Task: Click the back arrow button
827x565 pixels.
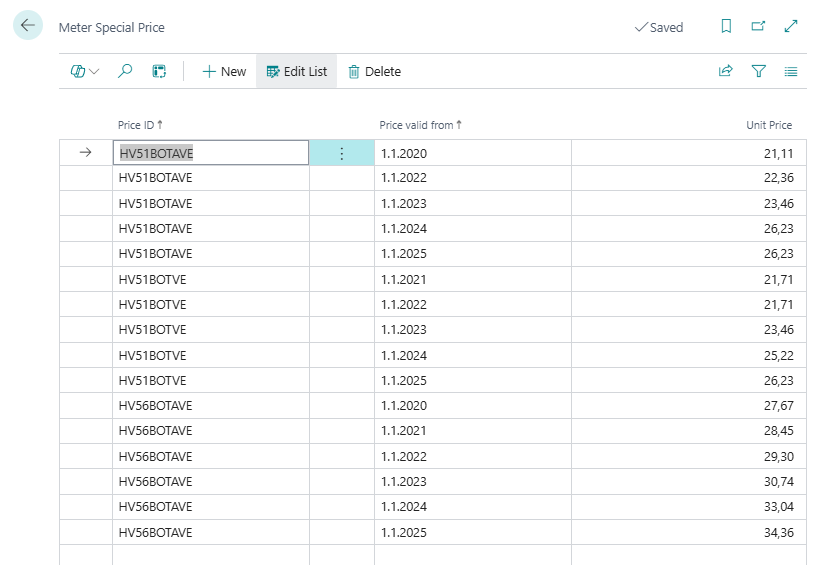Action: [27, 26]
